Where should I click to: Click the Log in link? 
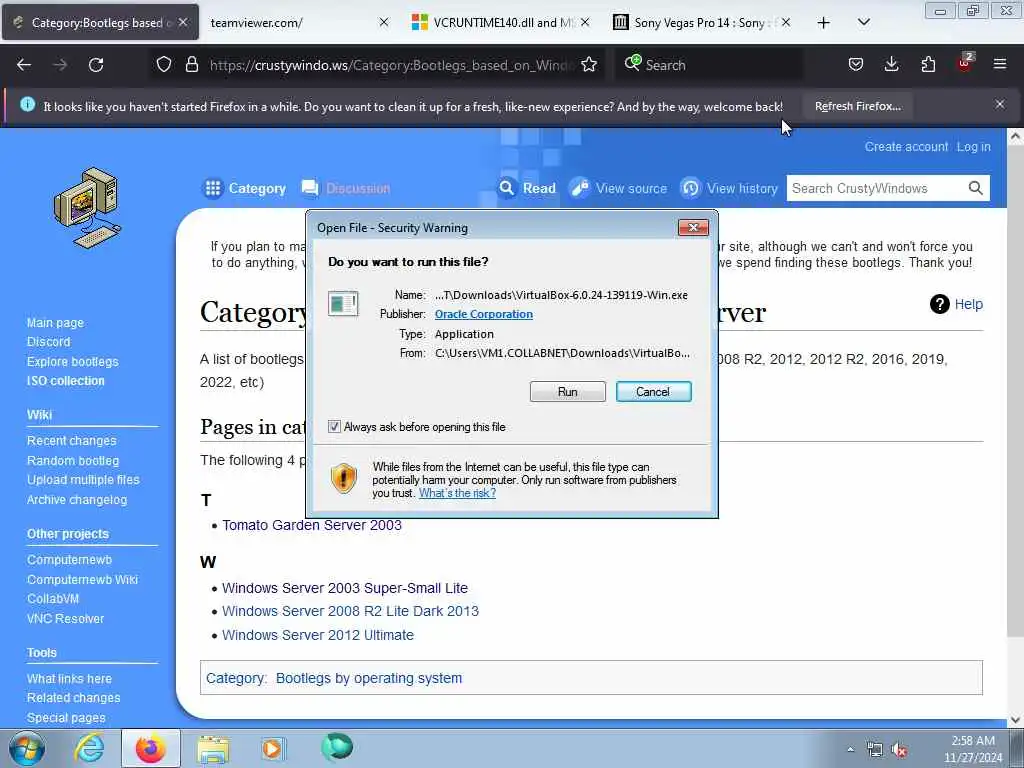(974, 147)
